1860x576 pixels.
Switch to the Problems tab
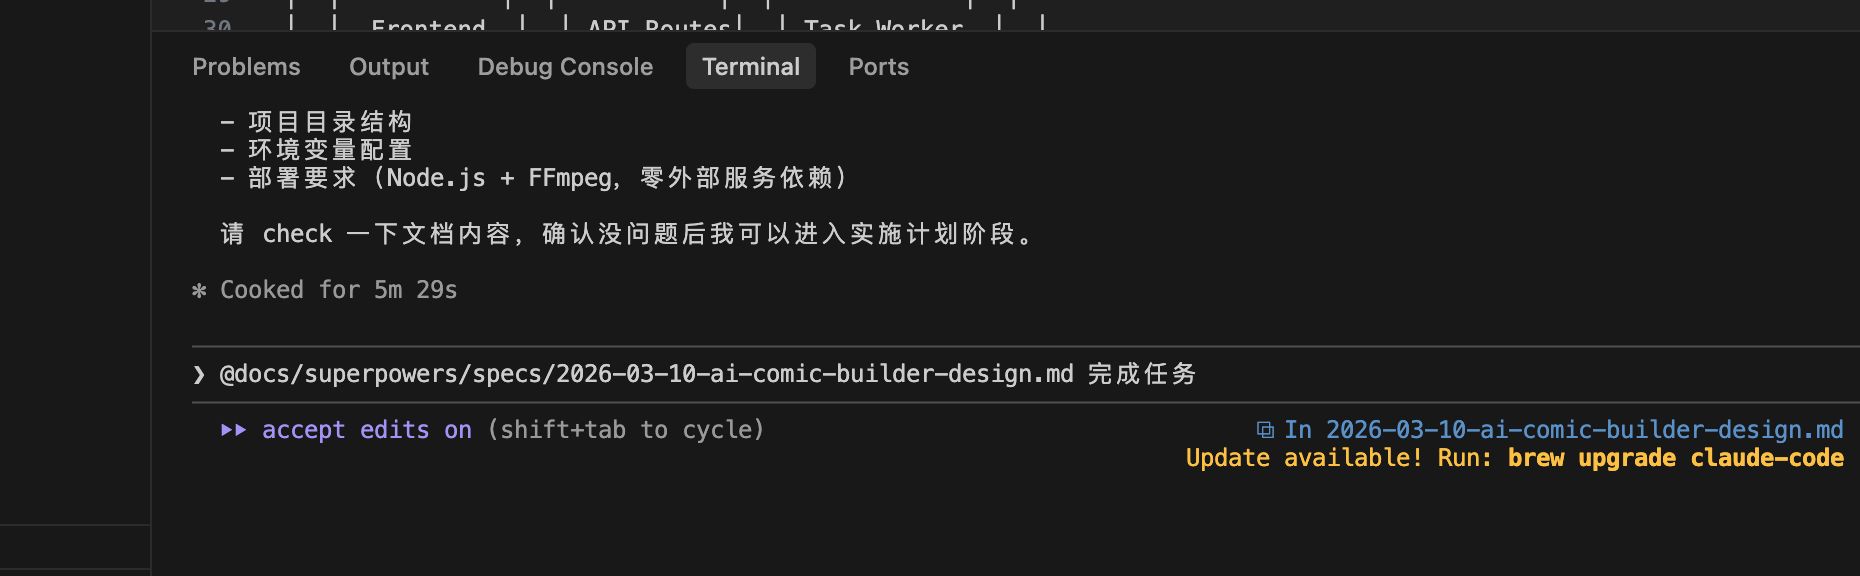point(246,67)
